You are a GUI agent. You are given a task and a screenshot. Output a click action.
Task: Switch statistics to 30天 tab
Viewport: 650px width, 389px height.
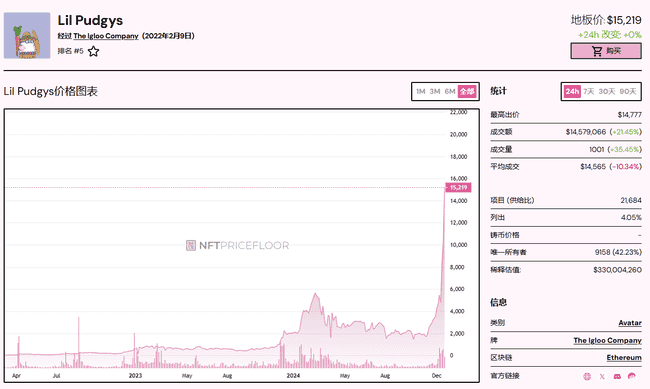[606, 91]
